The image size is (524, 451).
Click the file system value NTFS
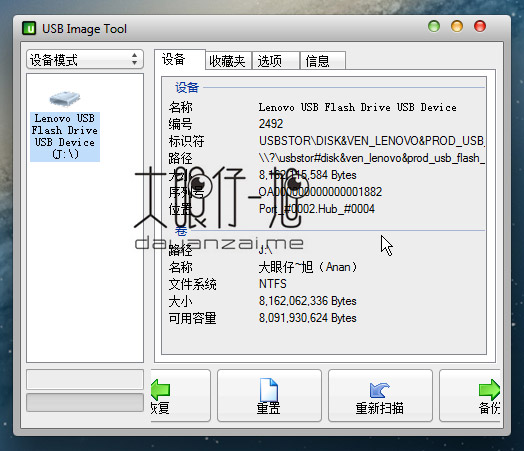pos(273,284)
